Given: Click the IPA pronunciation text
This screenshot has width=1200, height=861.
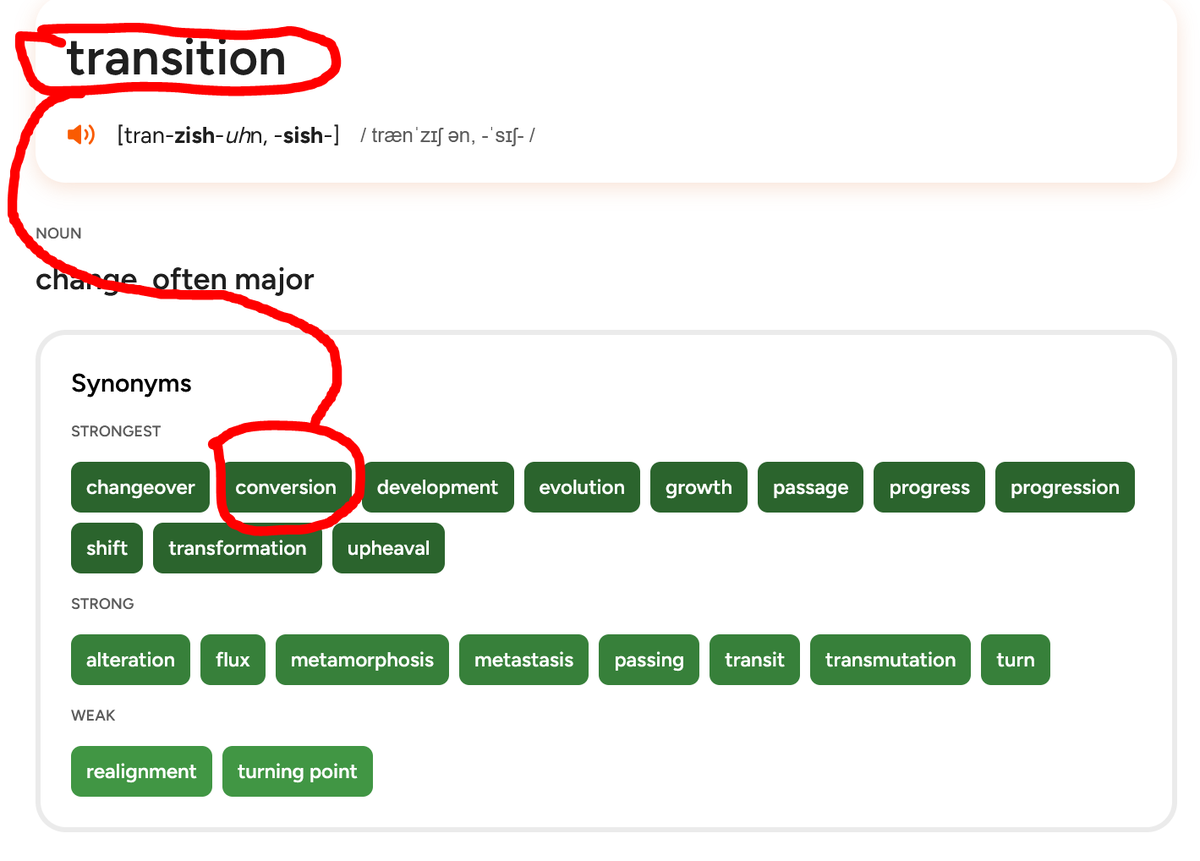Looking at the screenshot, I should tap(448, 135).
